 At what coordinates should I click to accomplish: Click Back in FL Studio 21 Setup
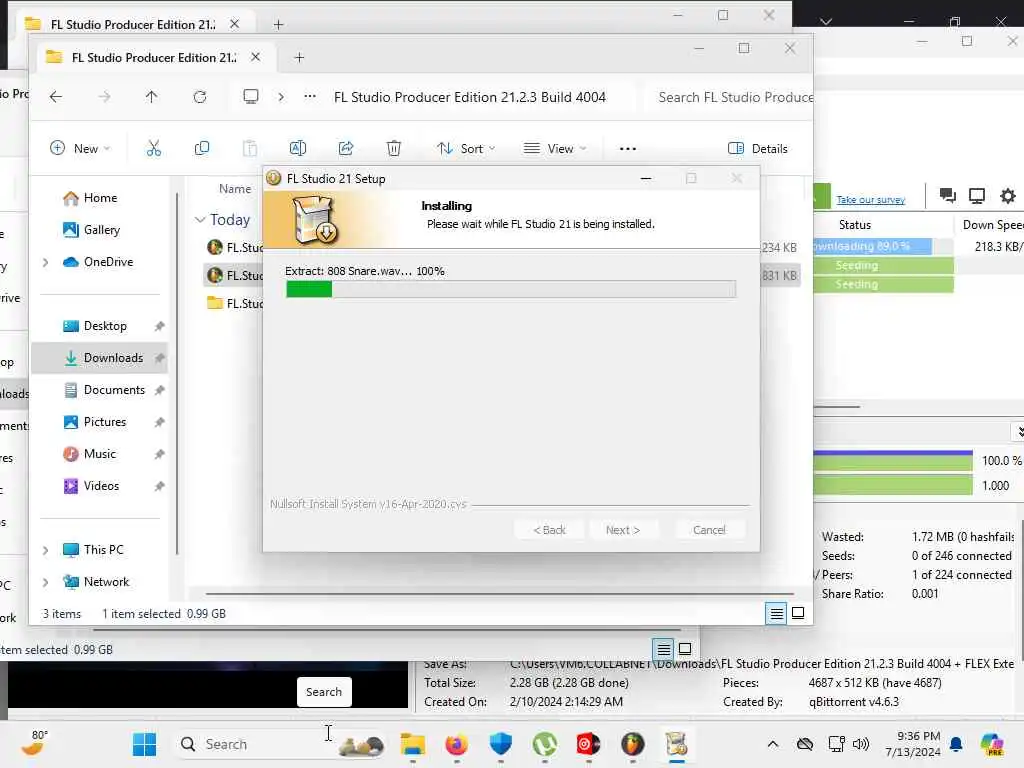(549, 530)
